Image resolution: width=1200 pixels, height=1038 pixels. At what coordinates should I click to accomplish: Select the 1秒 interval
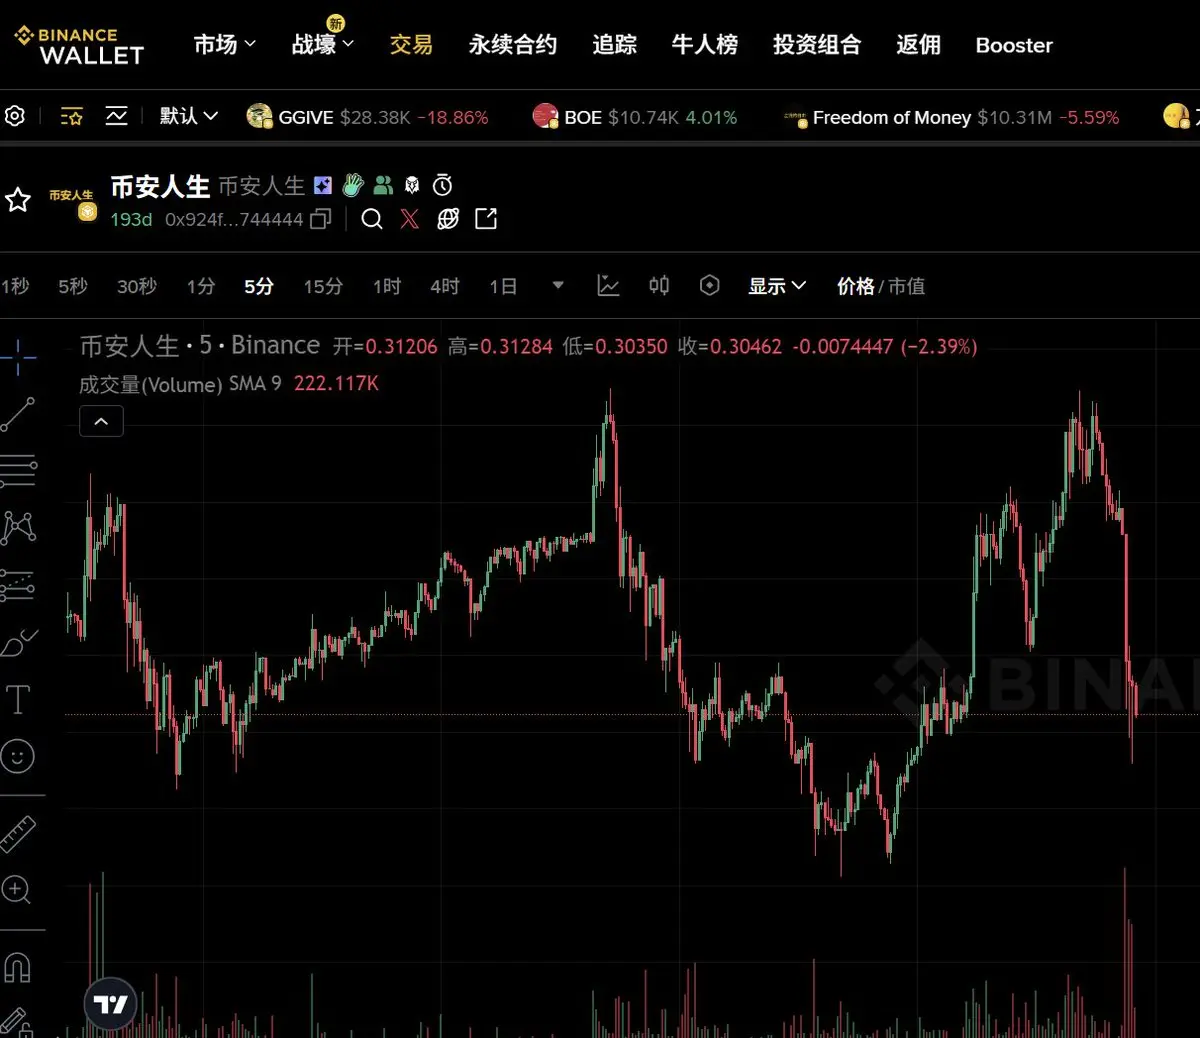click(x=15, y=286)
